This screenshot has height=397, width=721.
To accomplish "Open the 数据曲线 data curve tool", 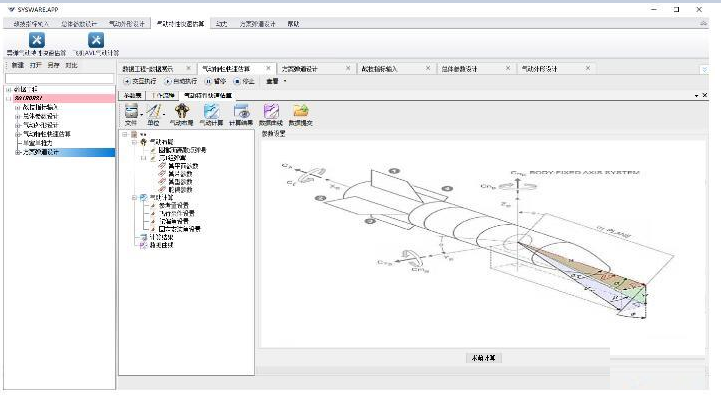I will tap(271, 115).
